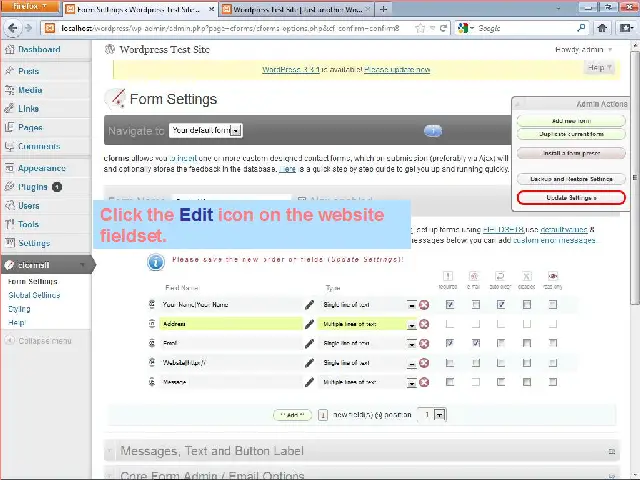640x480 pixels.
Task: Click the Please update now link
Action: click(397, 70)
